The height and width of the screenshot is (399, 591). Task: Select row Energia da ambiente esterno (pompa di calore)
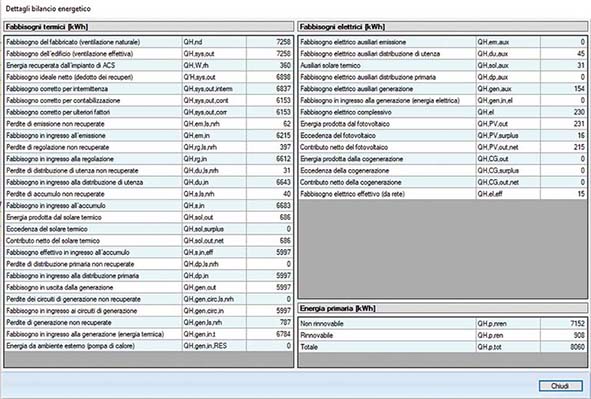tap(149, 345)
